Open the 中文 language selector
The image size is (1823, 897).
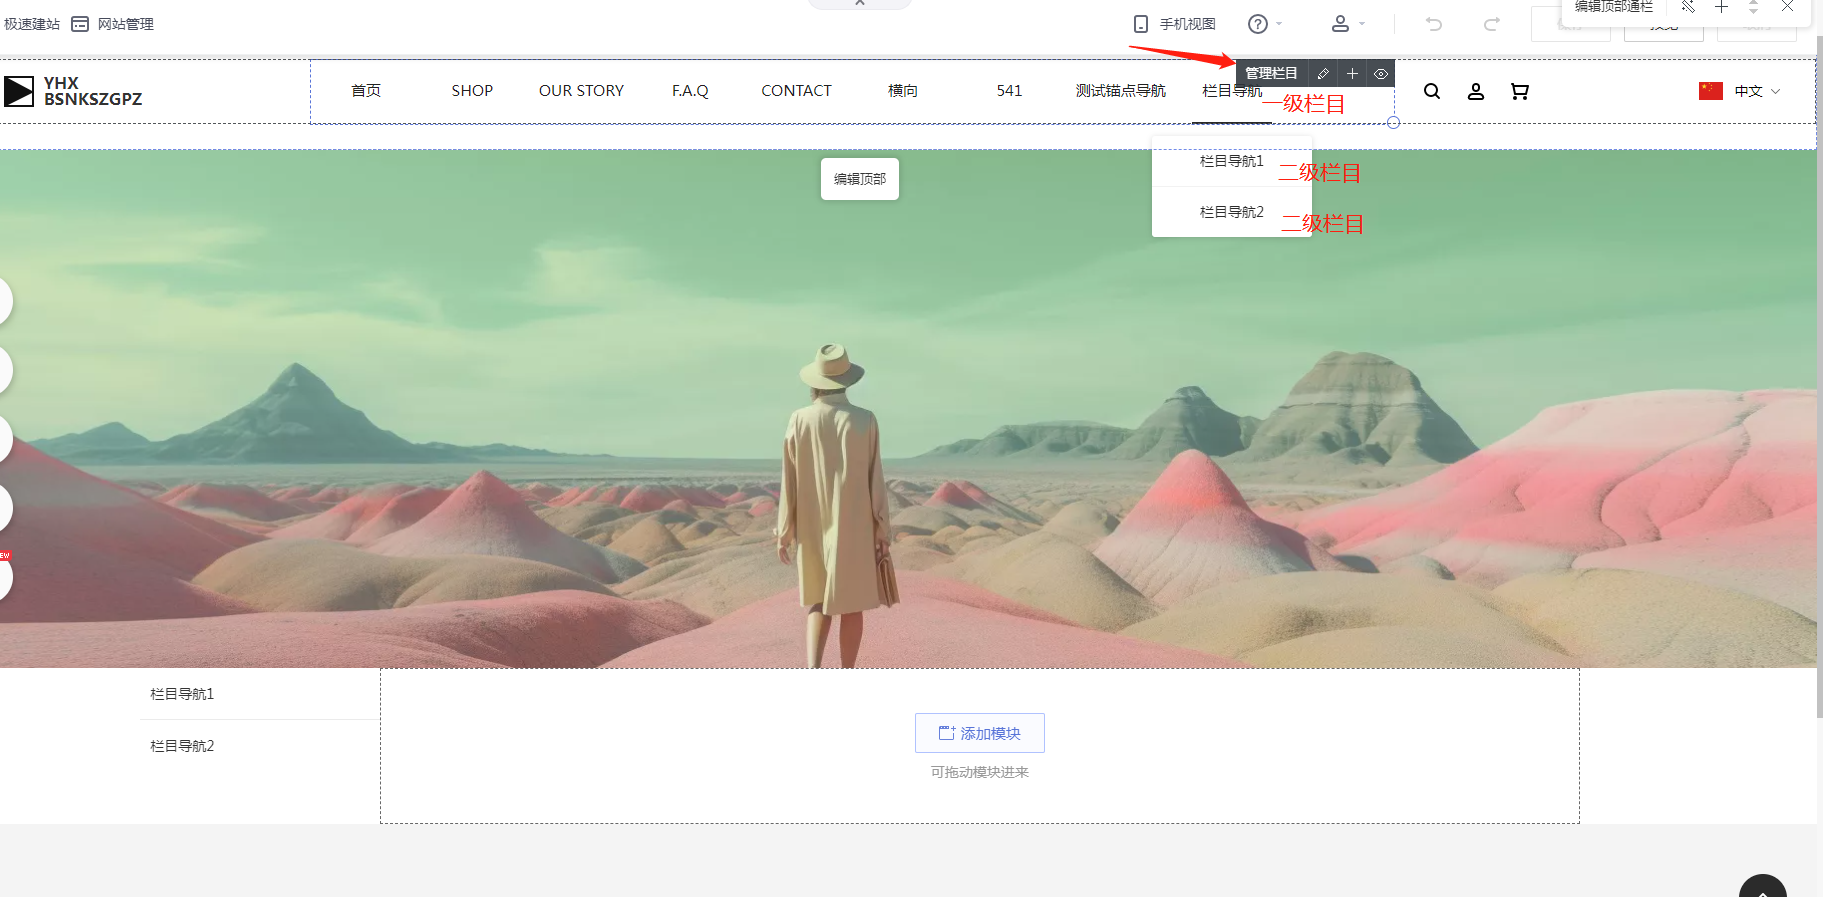pyautogui.click(x=1741, y=91)
